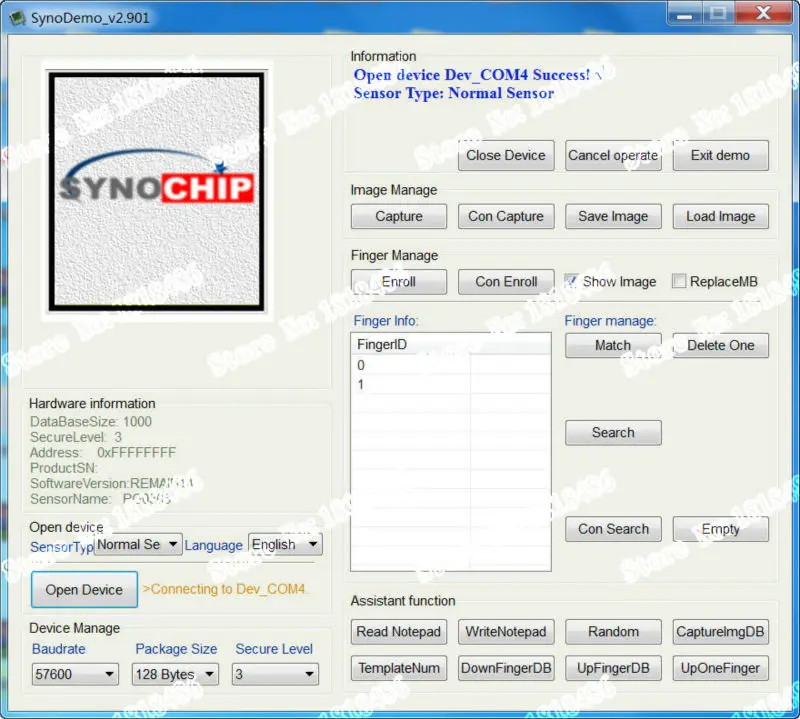800x719 pixels.
Task: Start Con Search
Action: (x=613, y=529)
